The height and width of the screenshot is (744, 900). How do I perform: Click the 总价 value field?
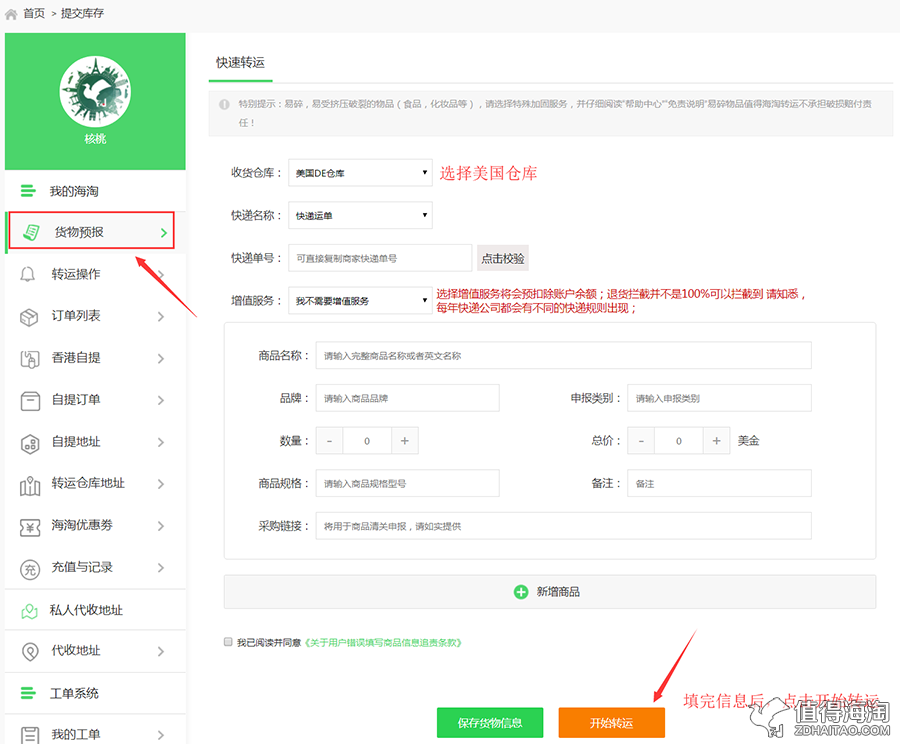pos(679,441)
